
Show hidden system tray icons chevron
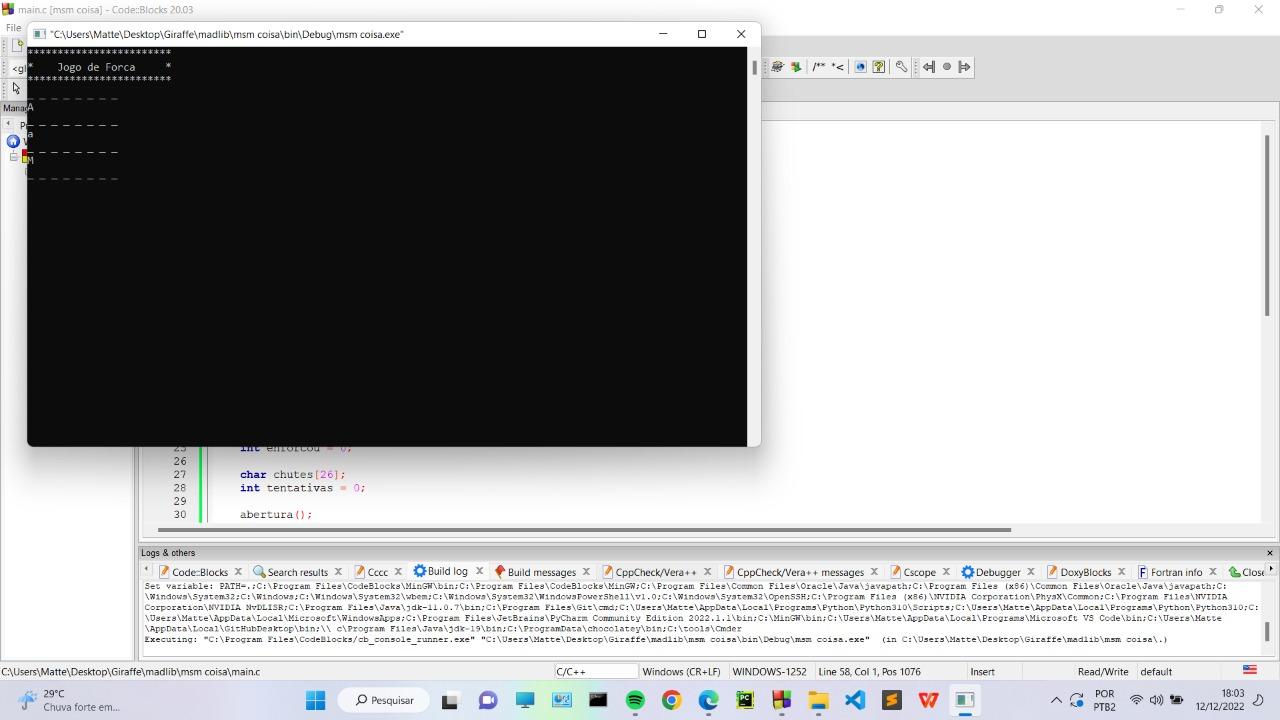[x=1056, y=700]
